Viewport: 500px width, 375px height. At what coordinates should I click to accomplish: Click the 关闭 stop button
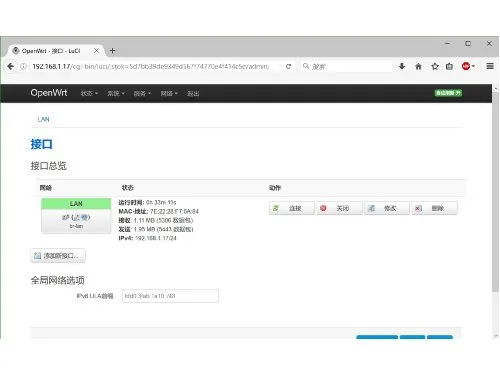pos(339,208)
